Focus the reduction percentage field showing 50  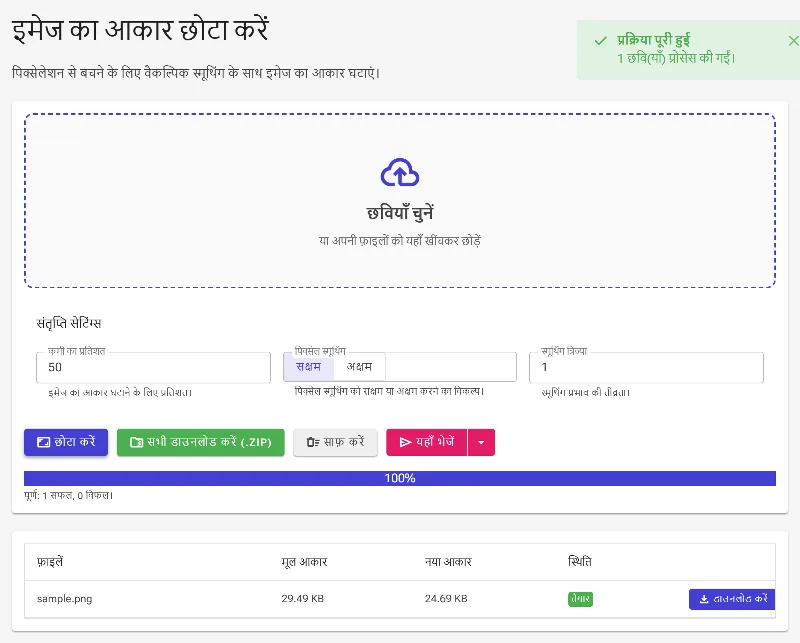(x=153, y=367)
